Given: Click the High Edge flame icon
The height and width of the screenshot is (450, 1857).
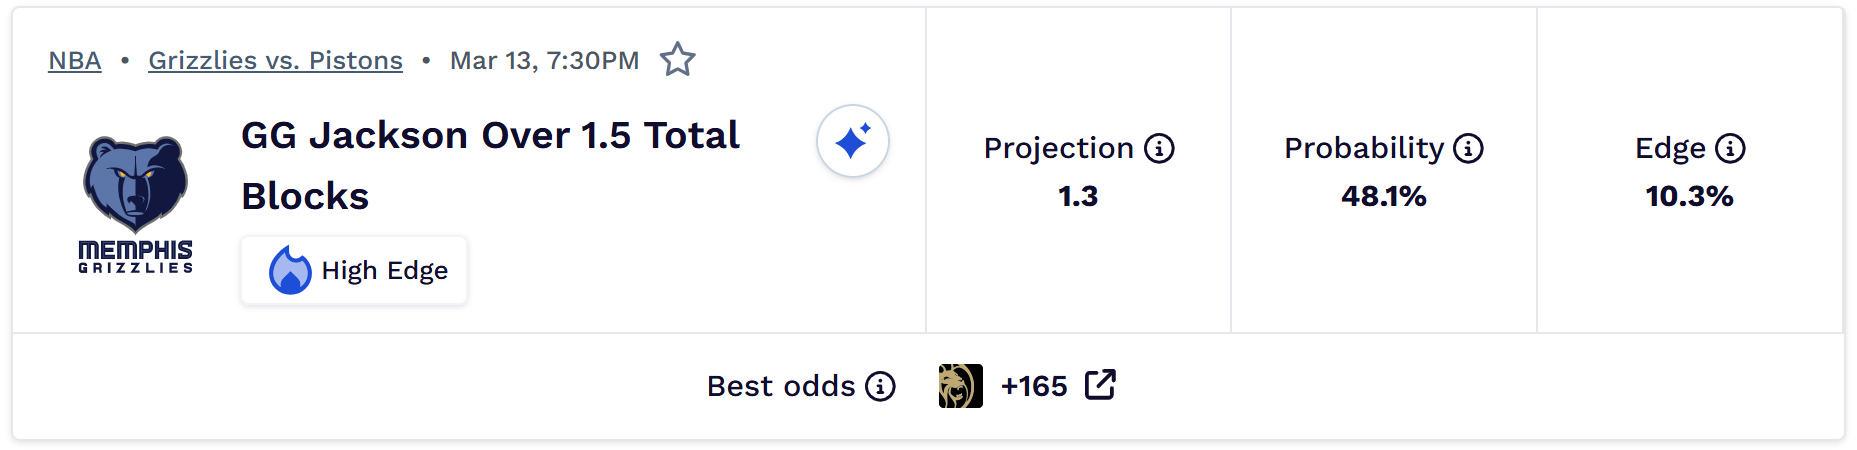Looking at the screenshot, I should (290, 270).
